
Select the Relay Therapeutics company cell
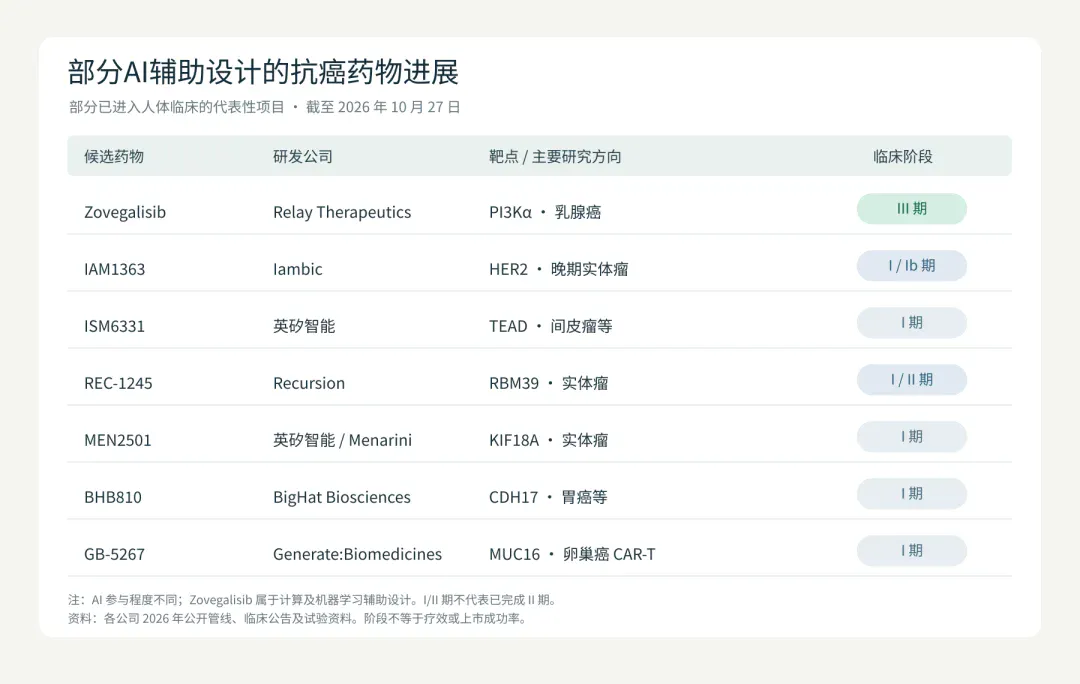coord(342,212)
